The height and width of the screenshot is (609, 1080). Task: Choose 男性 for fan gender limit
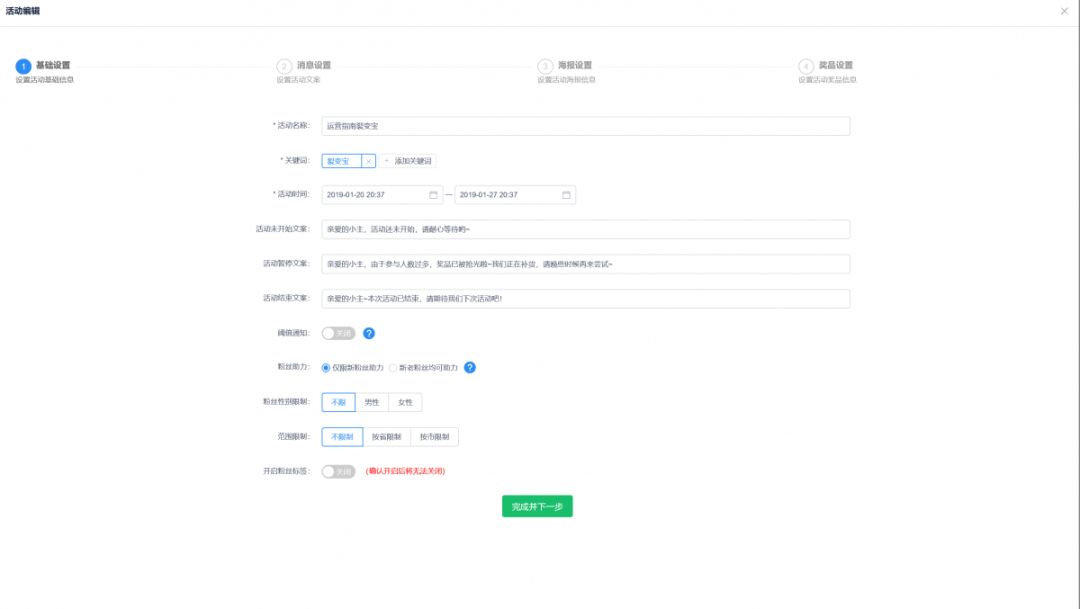(372, 402)
